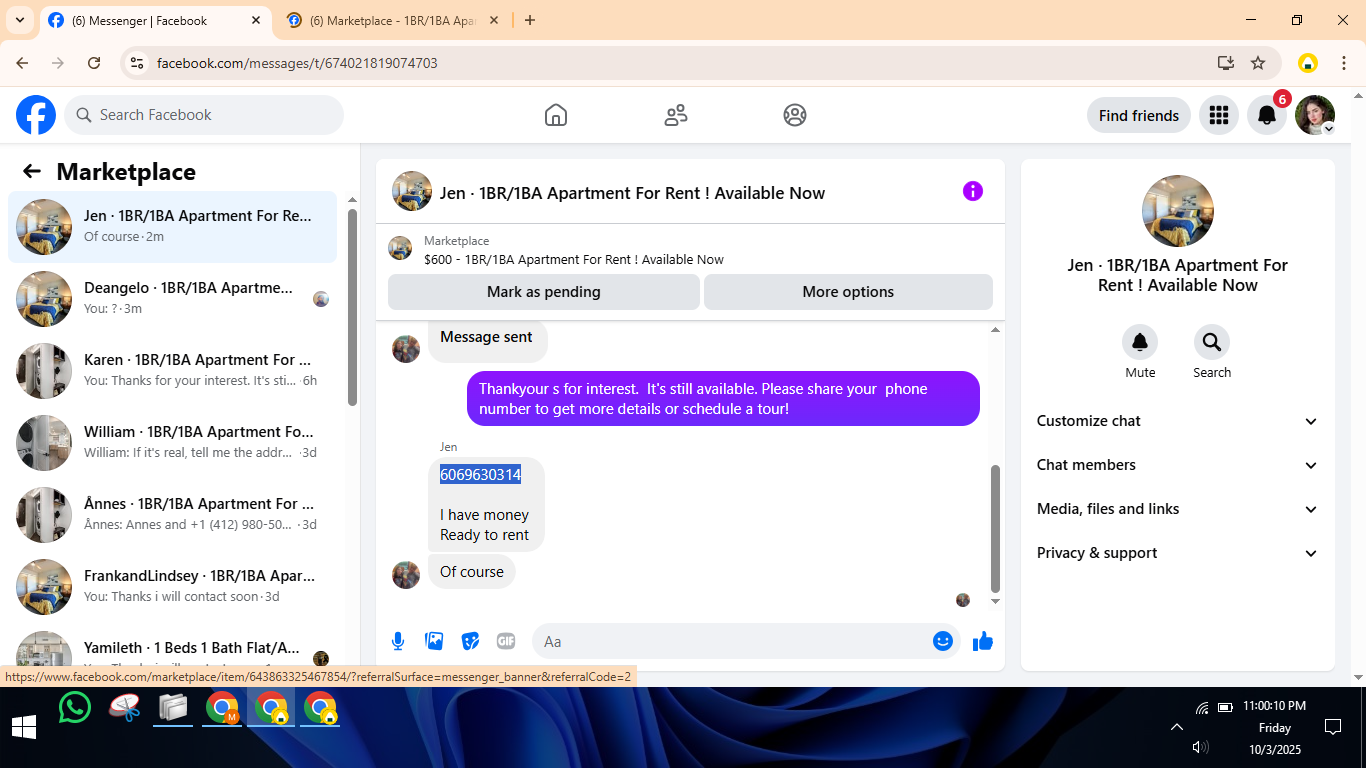This screenshot has width=1366, height=768.
Task: Choose a GIF icon
Action: (x=506, y=641)
